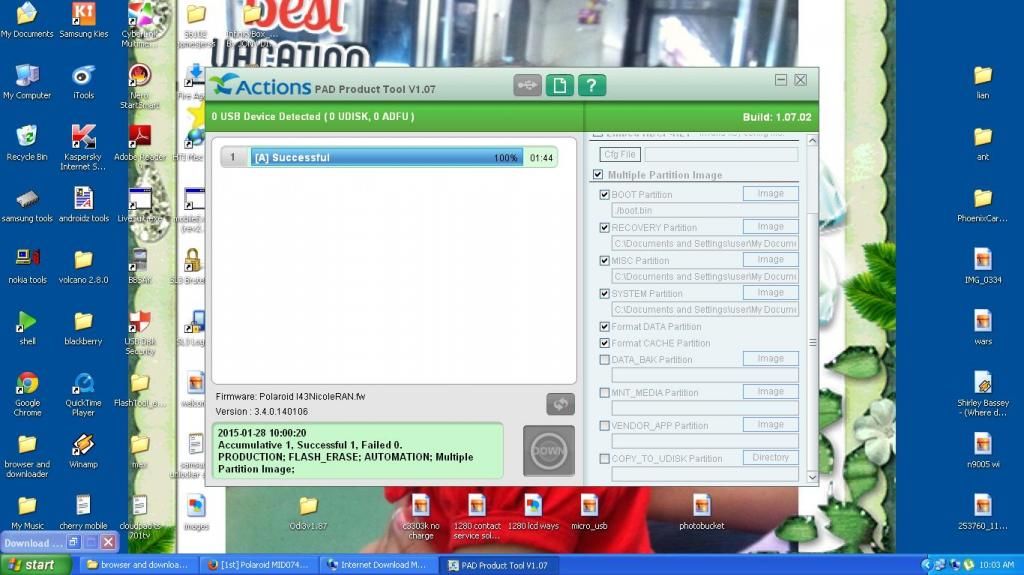Launch QuickTime Player shortcut
This screenshot has height=575, width=1024.
[84, 394]
